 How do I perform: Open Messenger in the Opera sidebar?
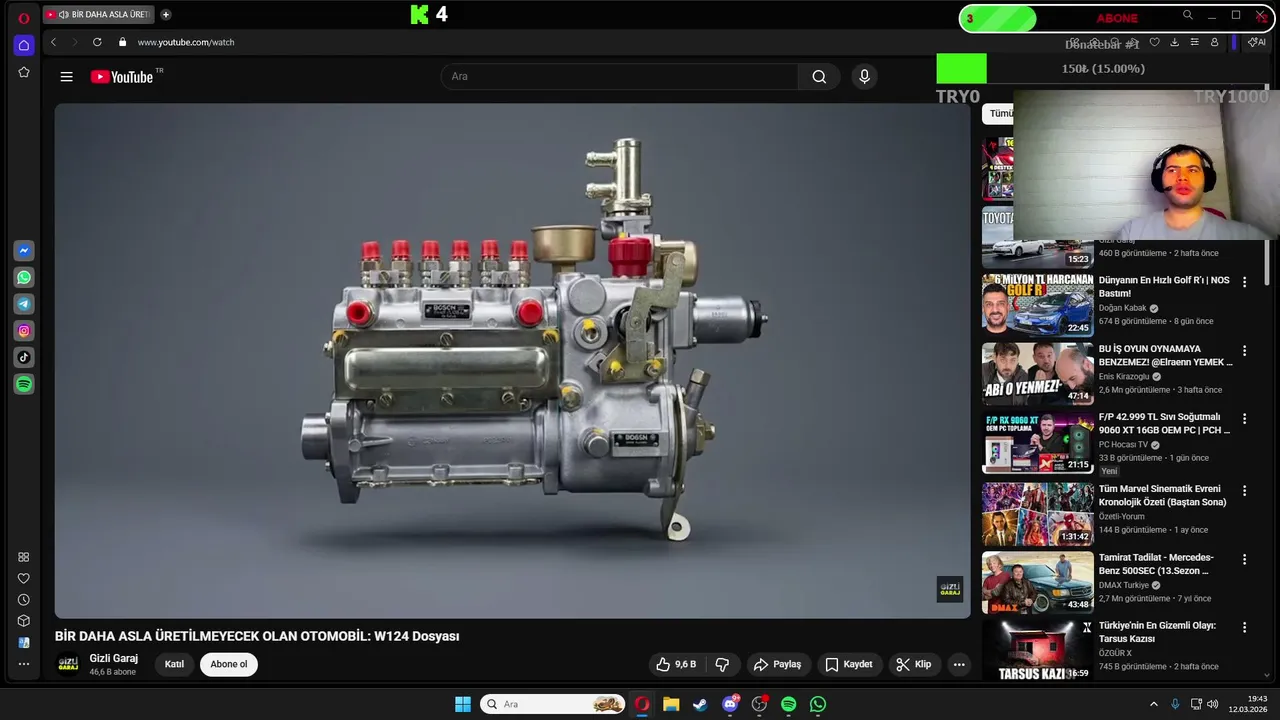coord(24,251)
